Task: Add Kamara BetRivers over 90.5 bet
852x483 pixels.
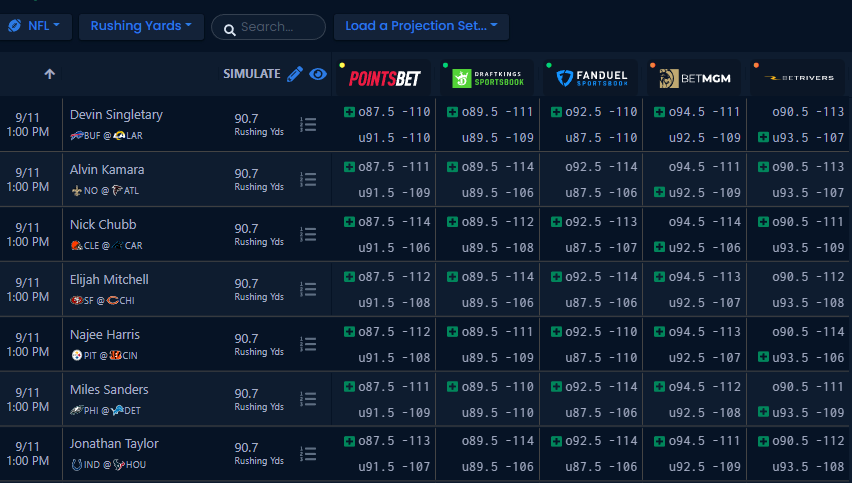Action: [763, 167]
